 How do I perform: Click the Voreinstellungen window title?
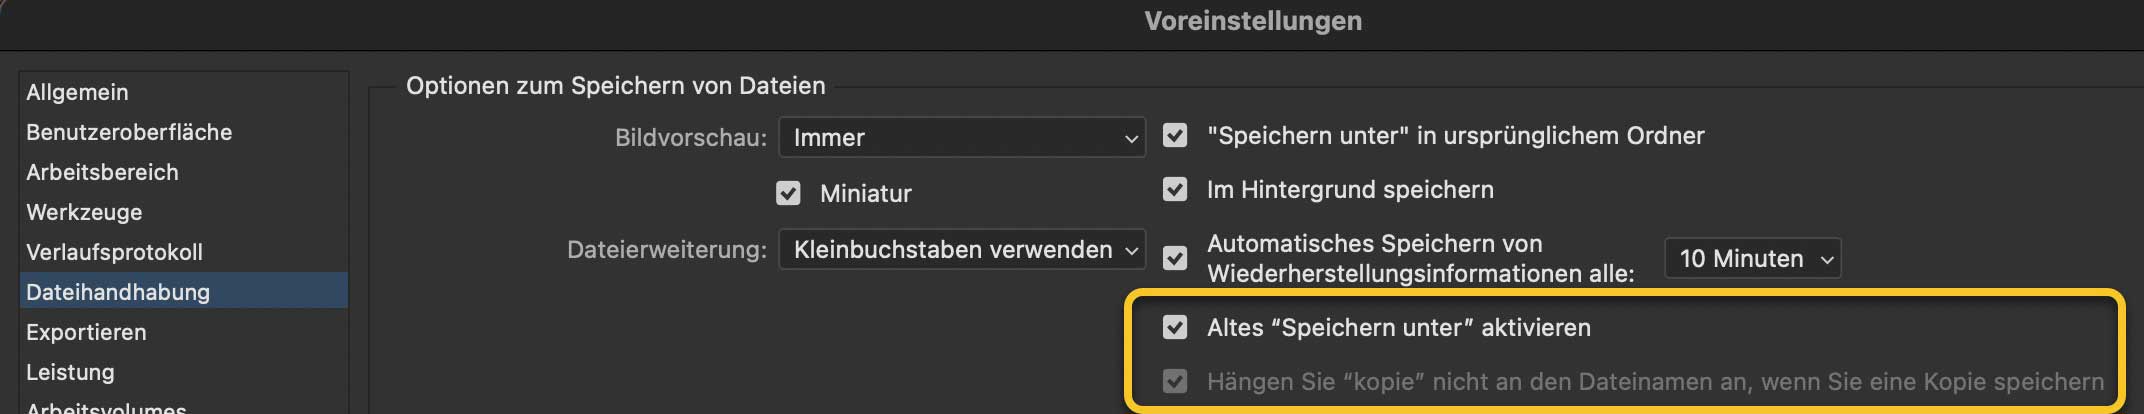click(1252, 21)
